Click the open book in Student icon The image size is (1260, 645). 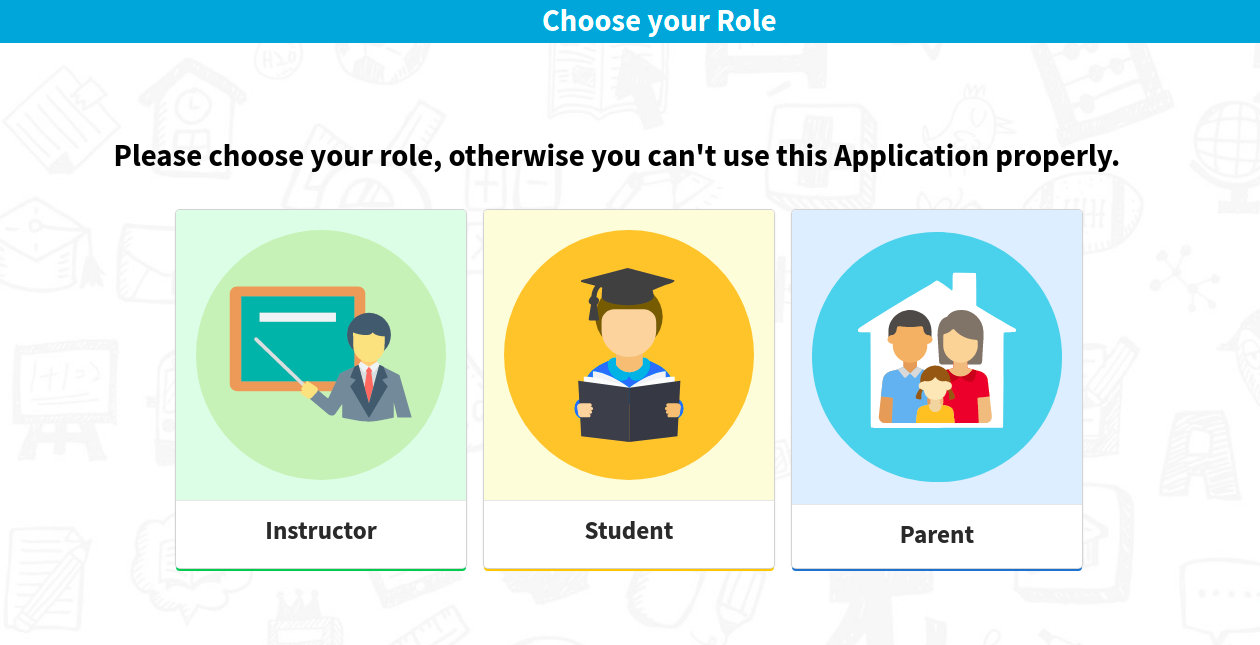tap(629, 407)
